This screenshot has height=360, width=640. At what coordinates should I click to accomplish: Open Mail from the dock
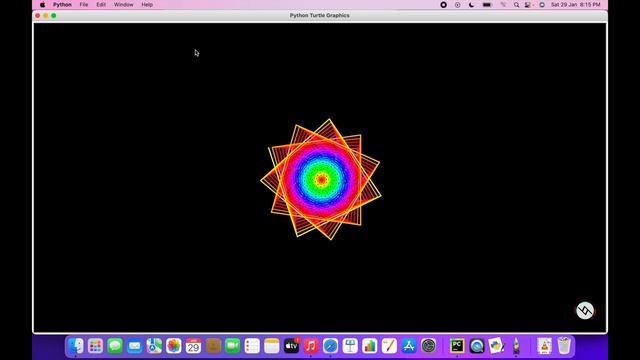pos(135,346)
